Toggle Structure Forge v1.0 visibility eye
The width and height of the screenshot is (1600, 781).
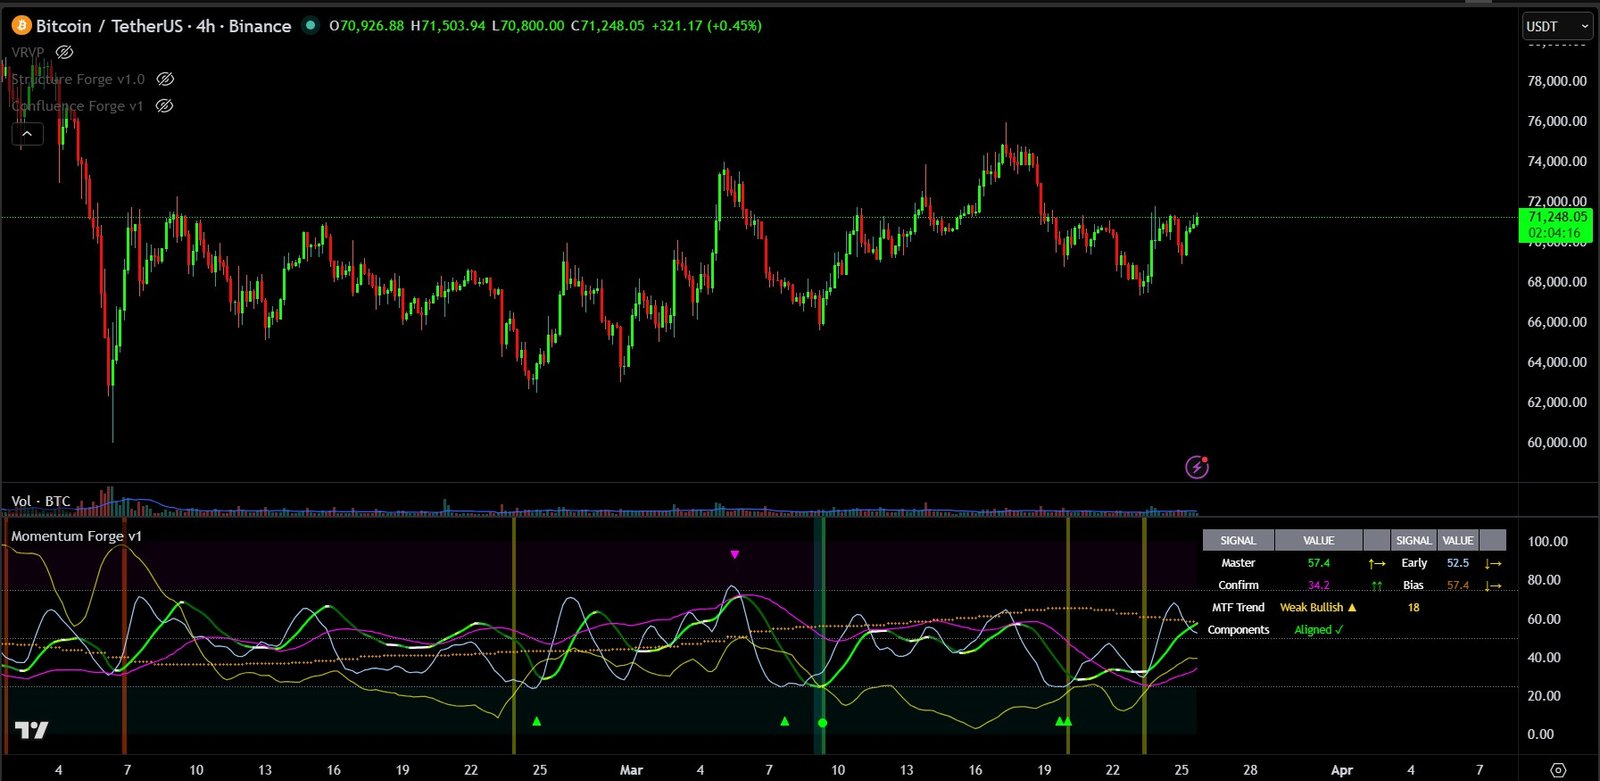pos(166,79)
